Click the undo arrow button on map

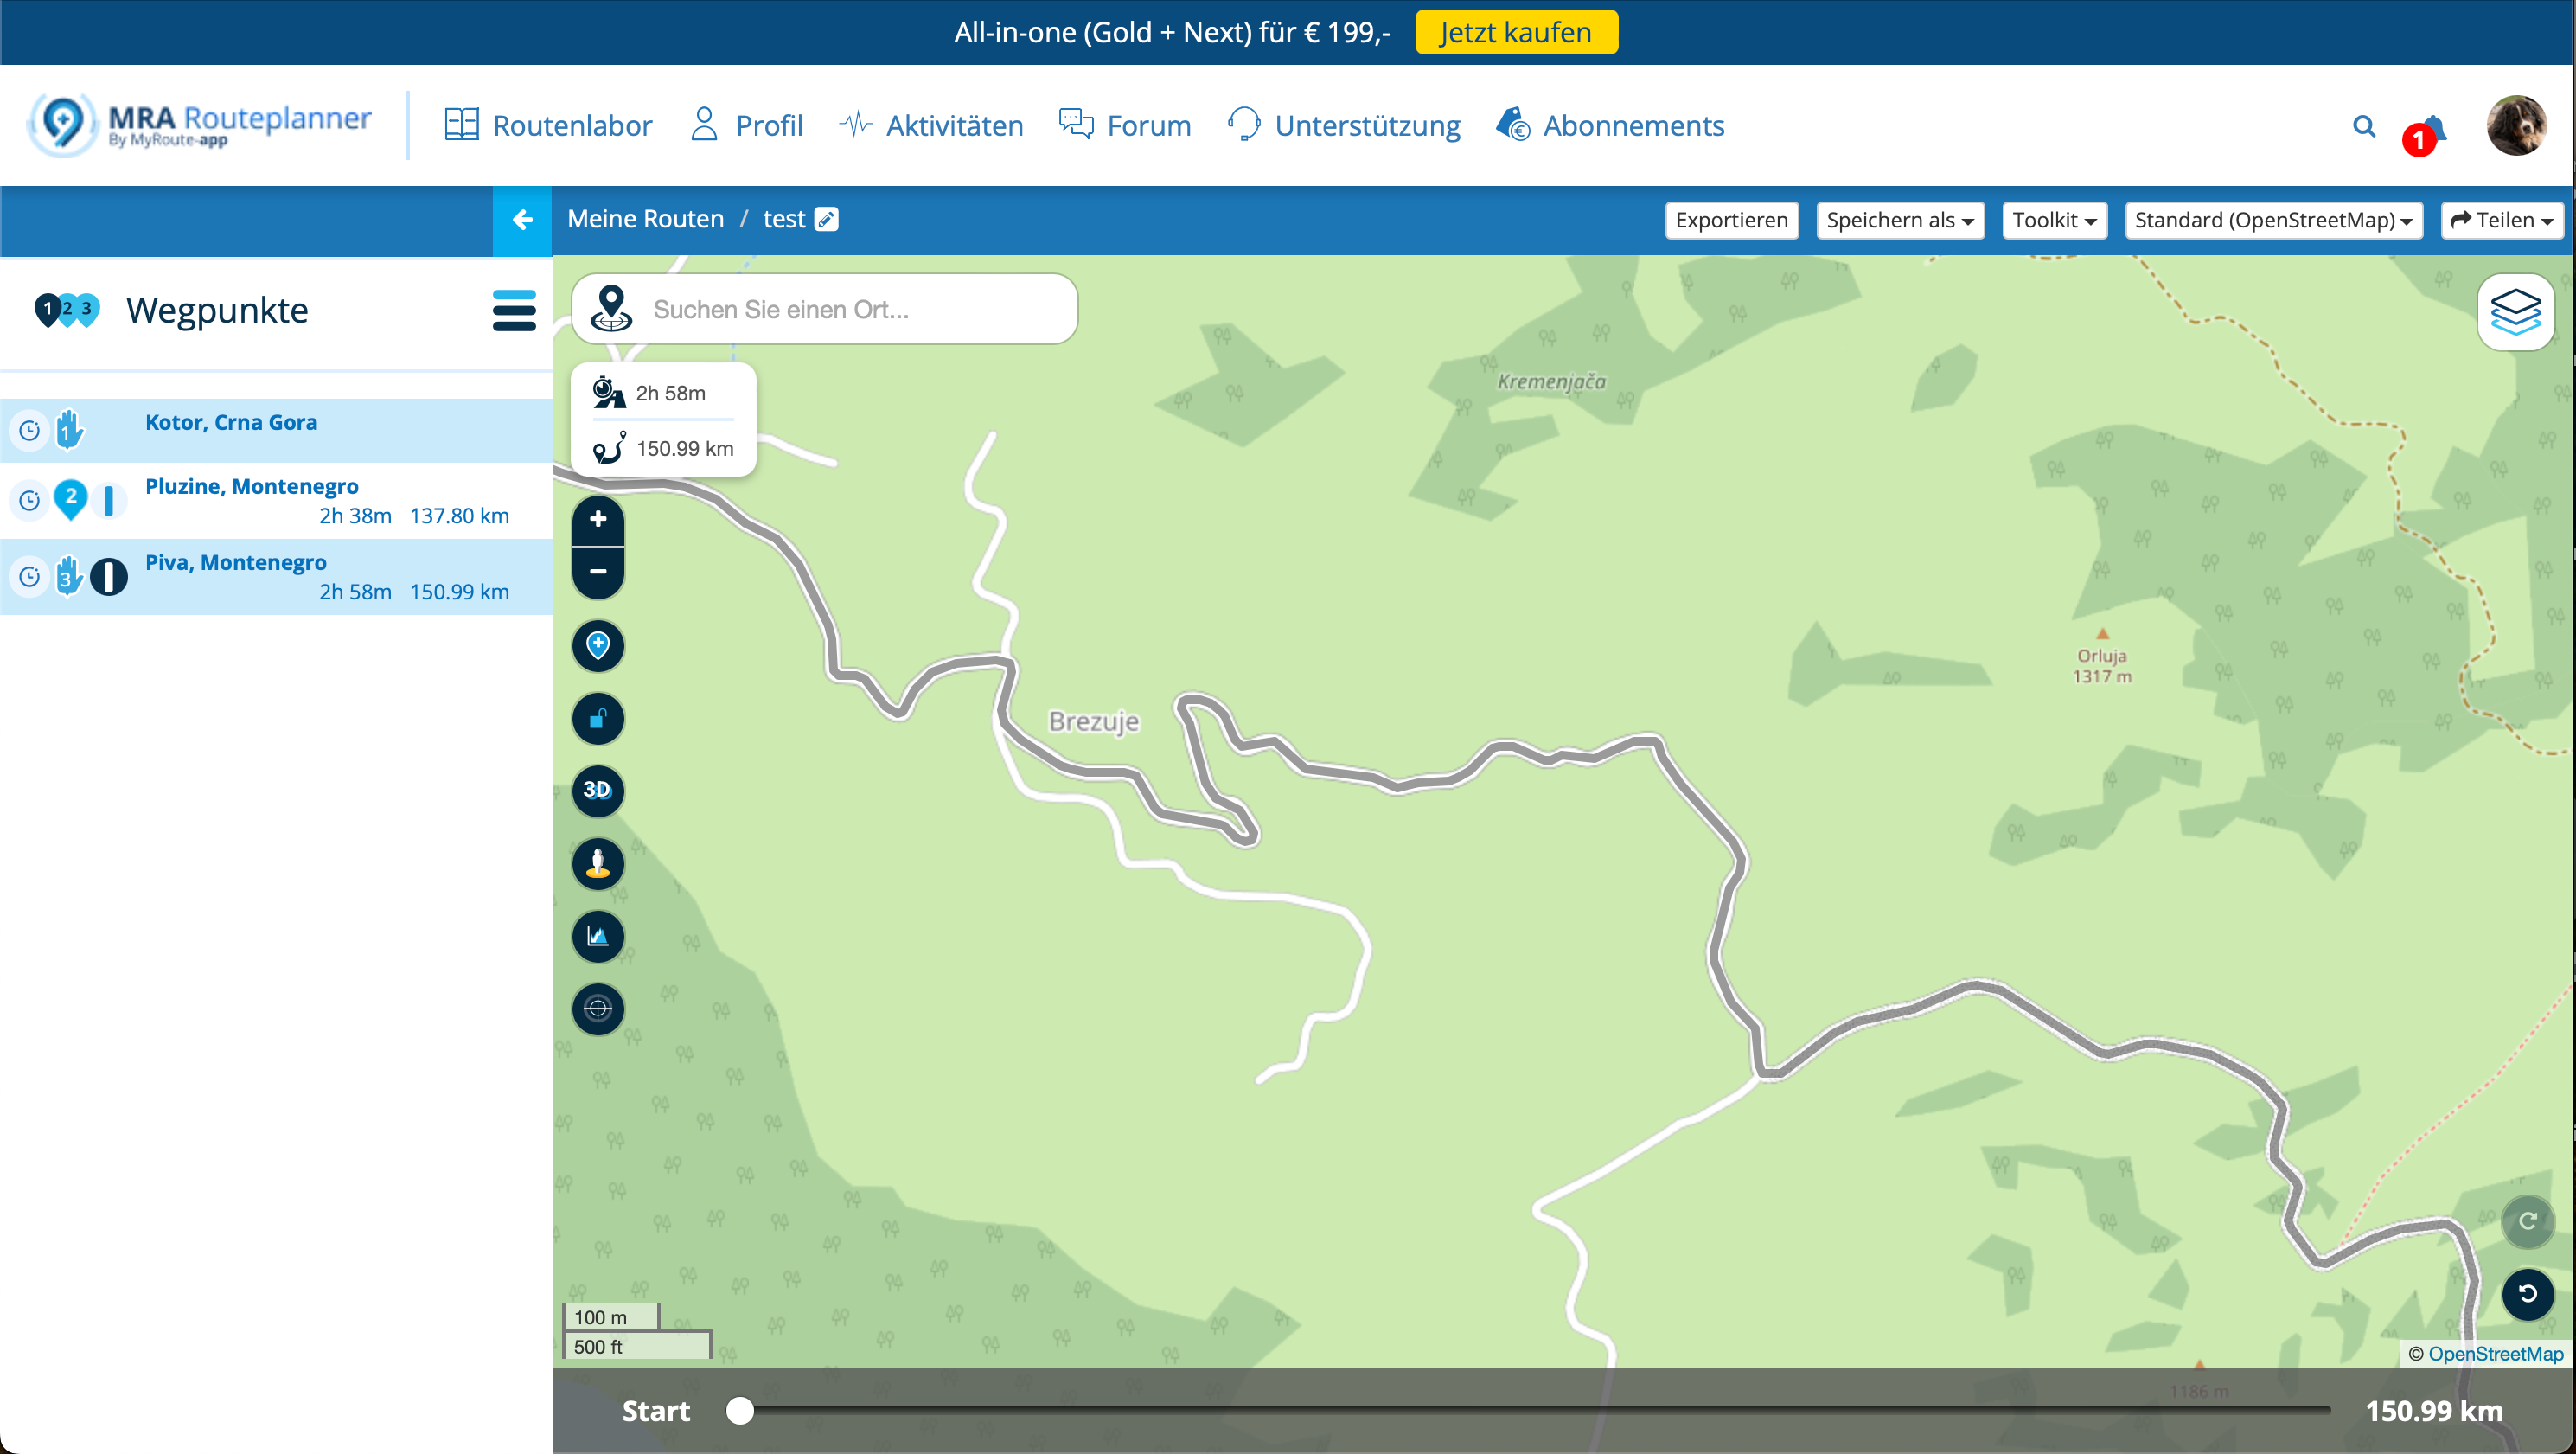point(2528,1294)
